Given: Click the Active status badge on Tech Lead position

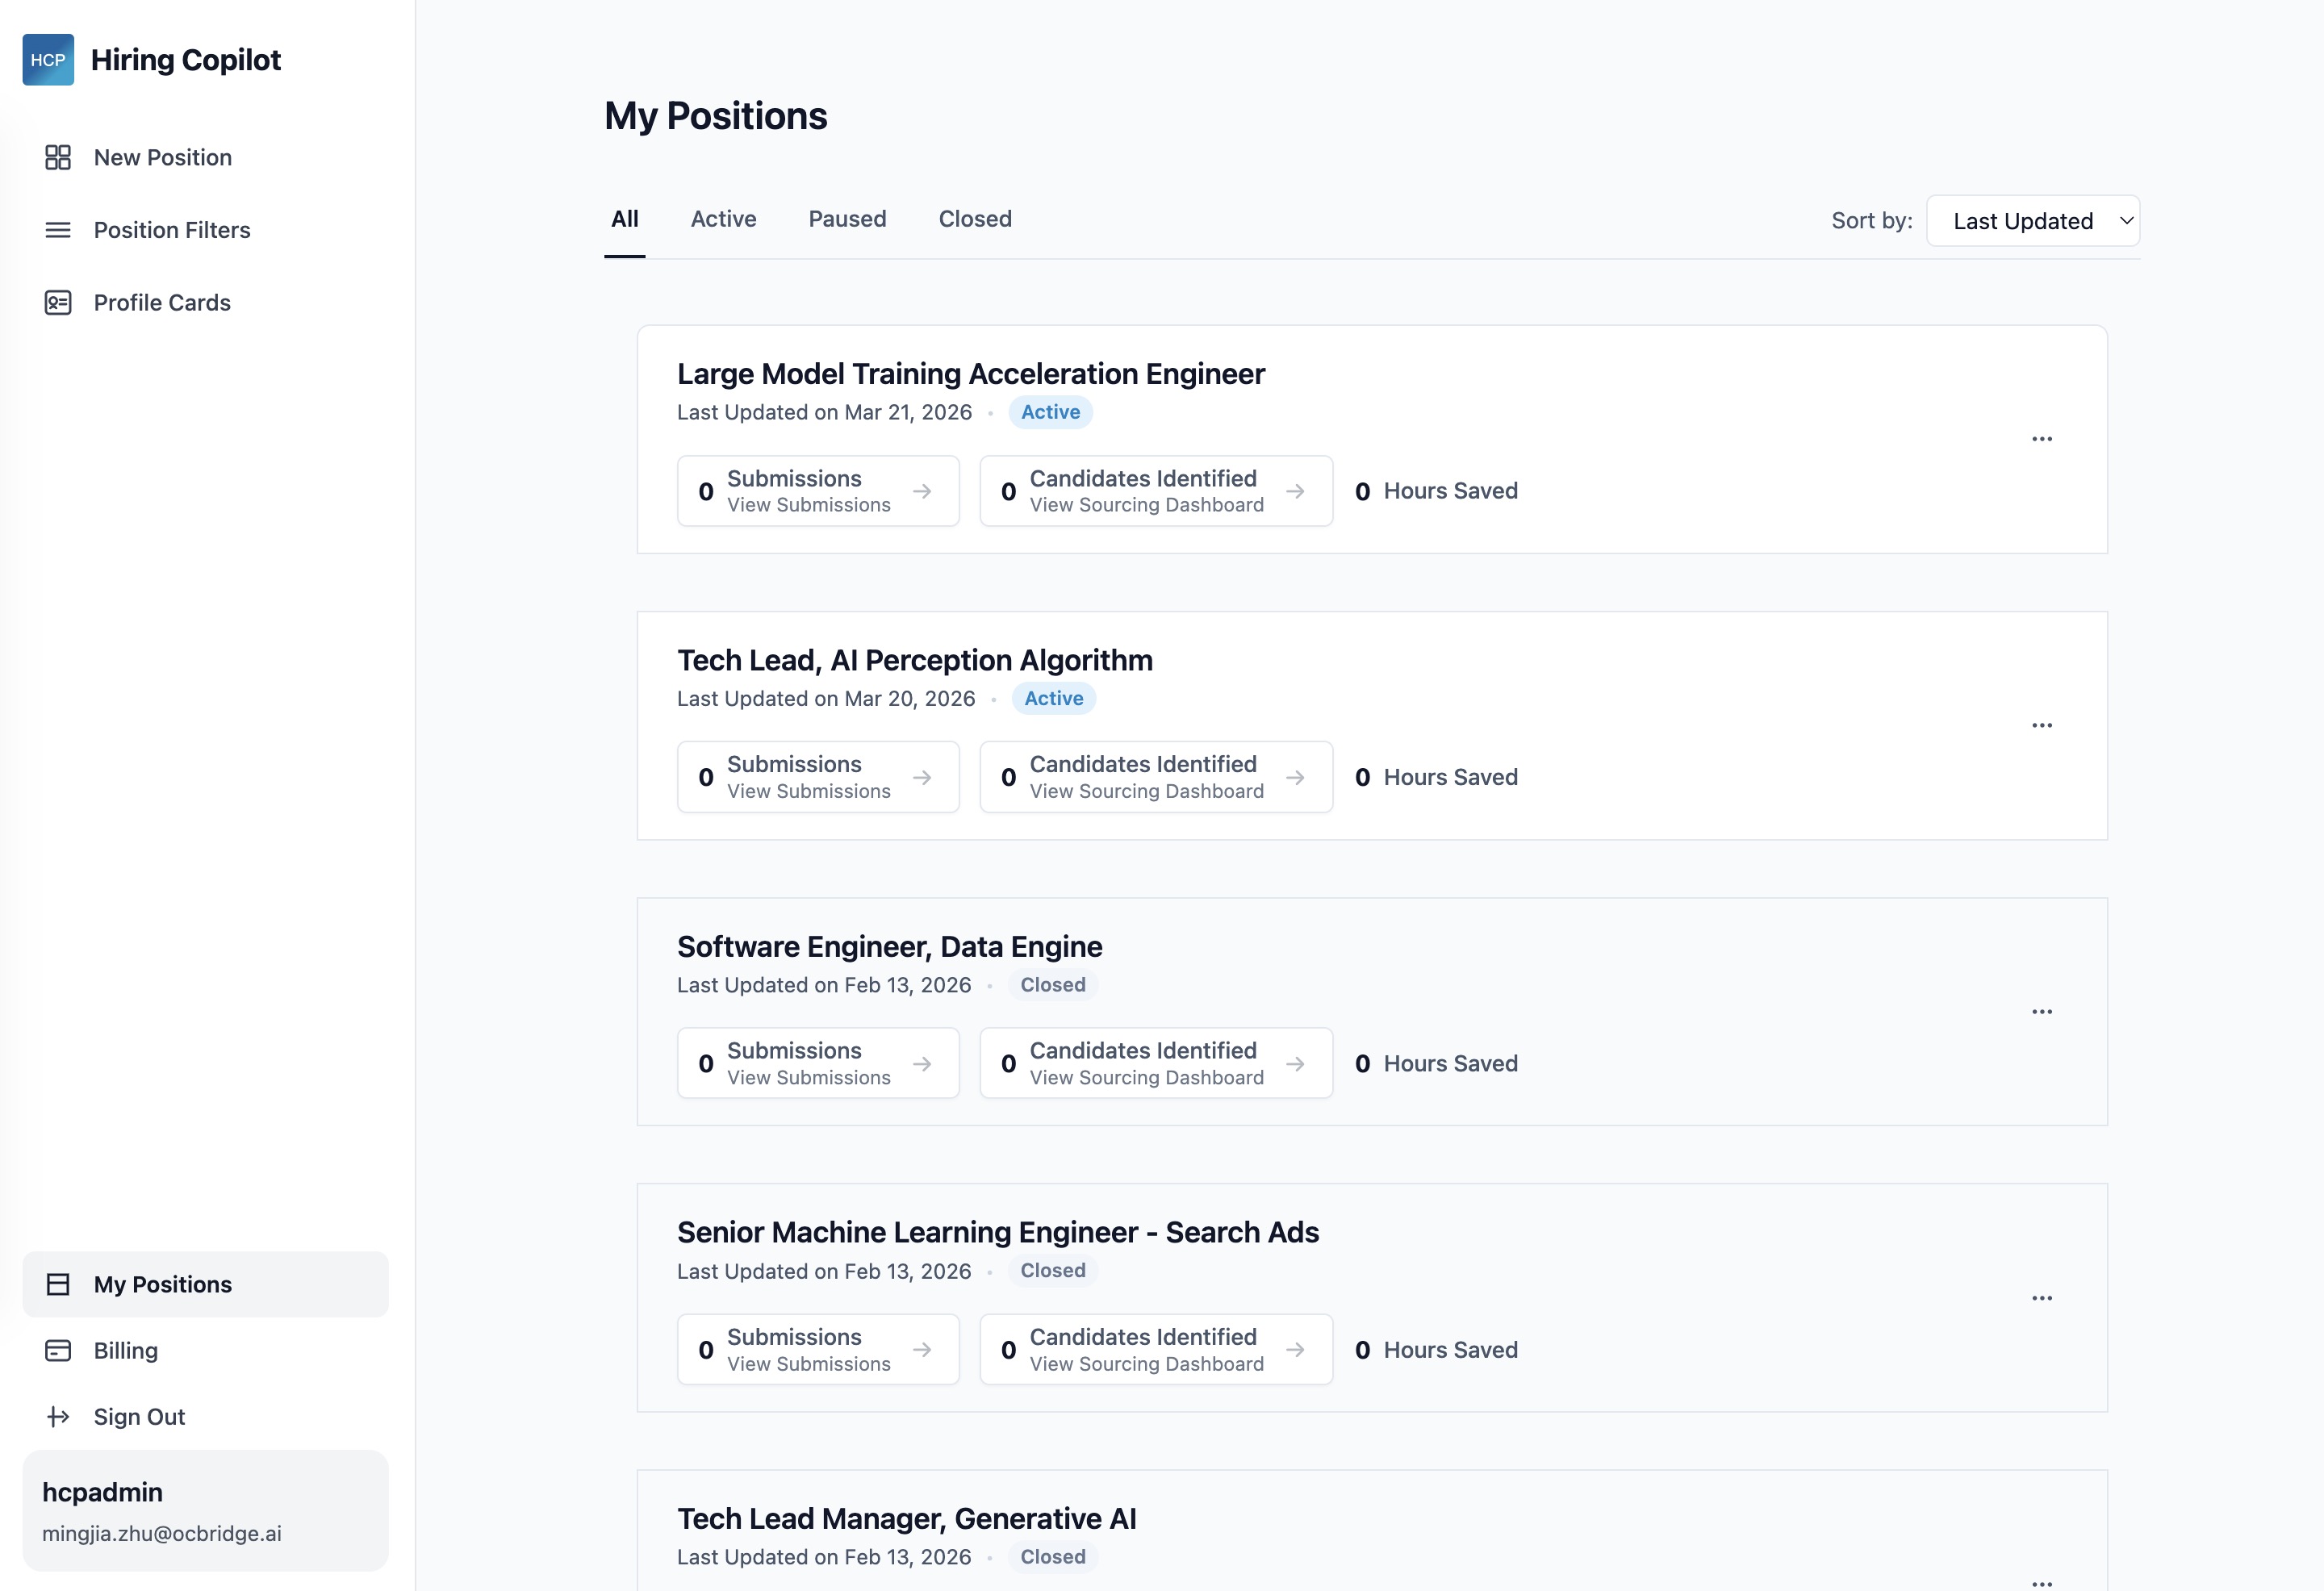Looking at the screenshot, I should pyautogui.click(x=1052, y=698).
